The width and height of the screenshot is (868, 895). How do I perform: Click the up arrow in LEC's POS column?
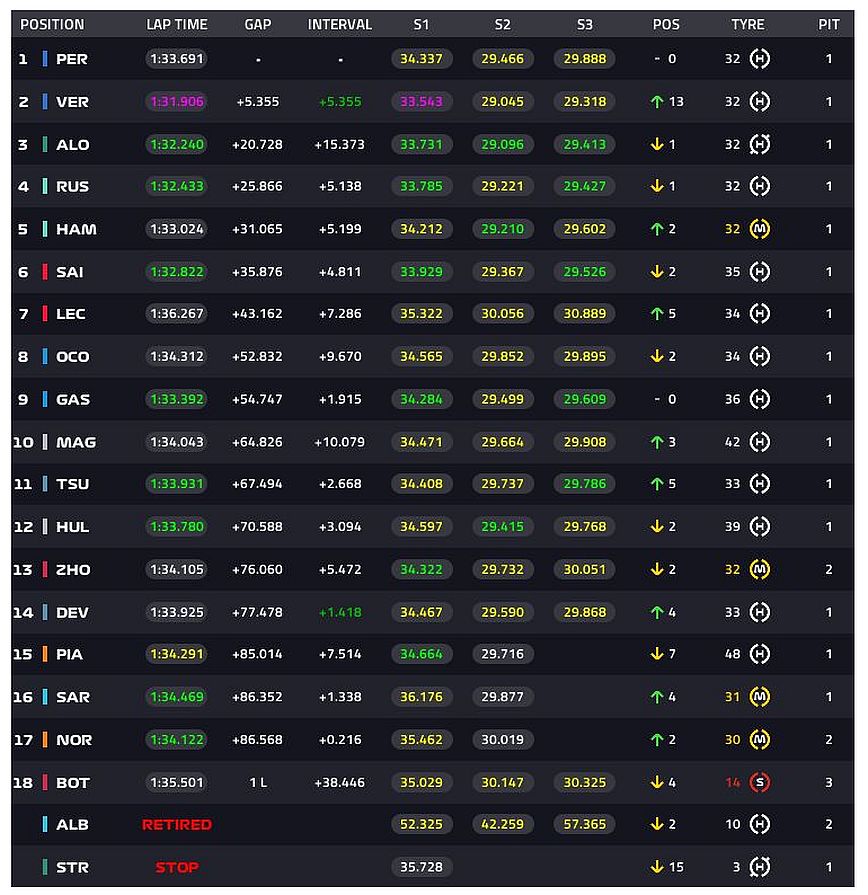656,314
